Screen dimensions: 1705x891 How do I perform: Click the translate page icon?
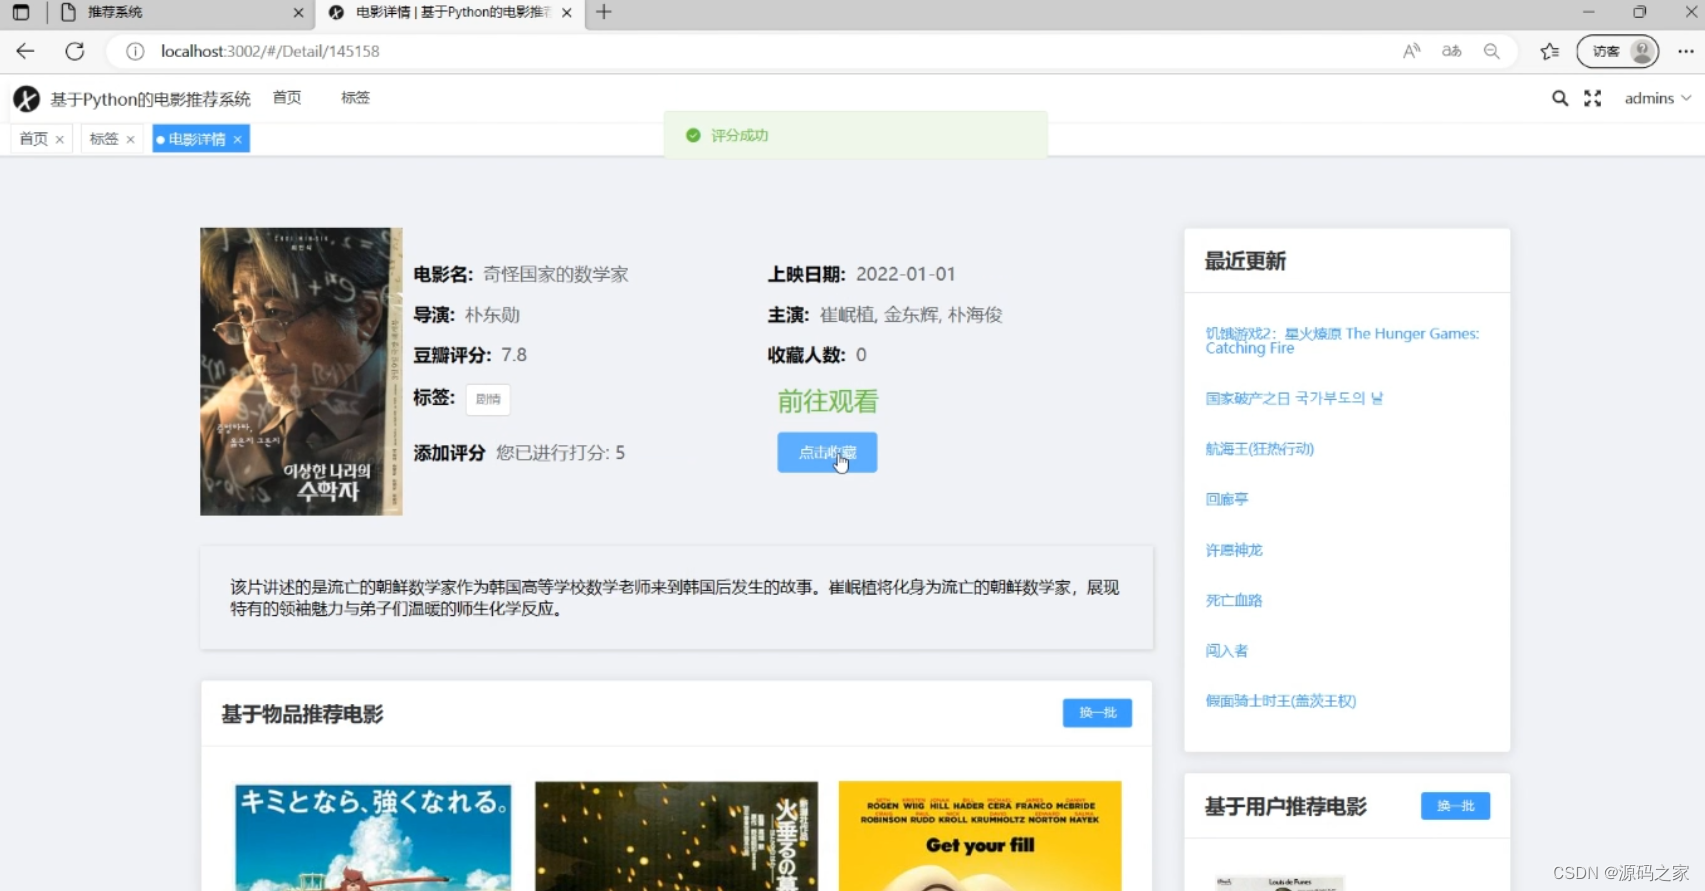coord(1452,51)
